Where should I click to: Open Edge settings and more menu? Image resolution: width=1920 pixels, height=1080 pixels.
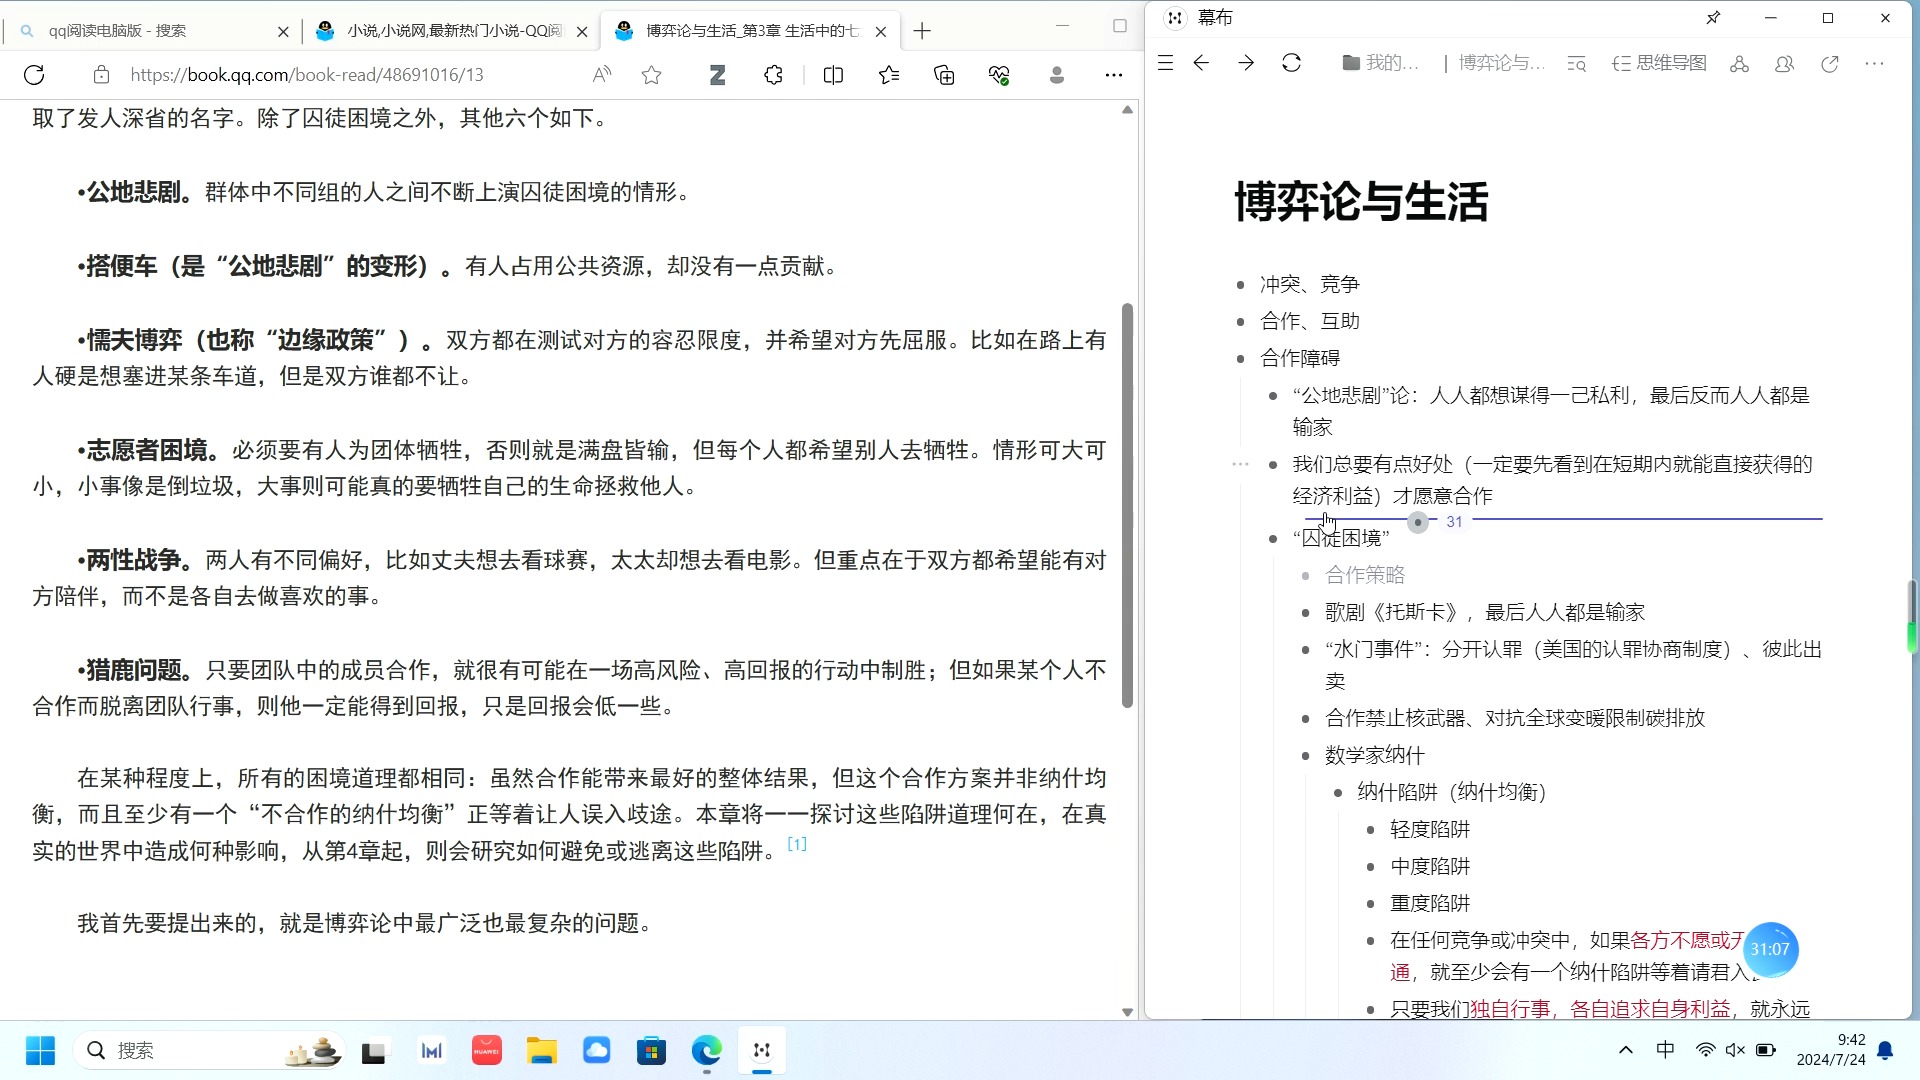click(x=1113, y=75)
